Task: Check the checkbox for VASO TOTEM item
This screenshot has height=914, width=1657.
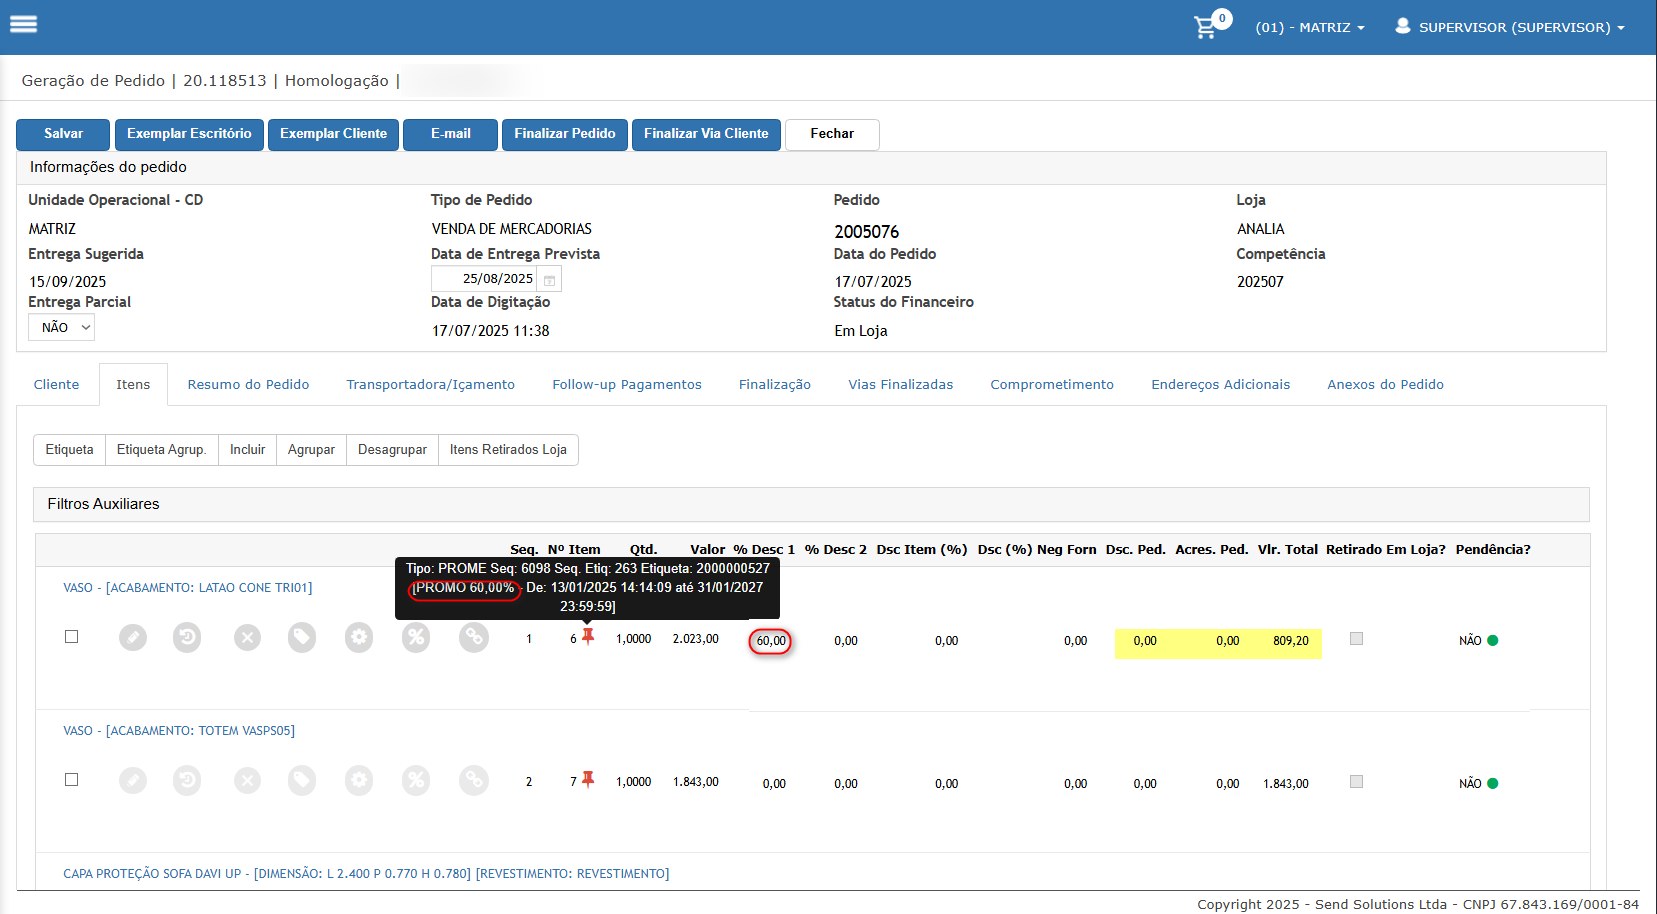Action: pos(71,780)
